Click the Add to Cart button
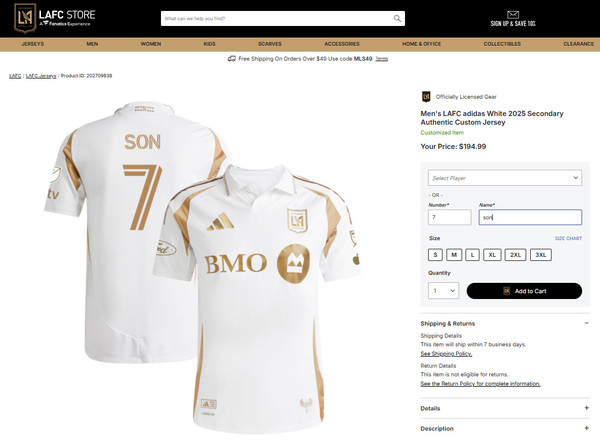The height and width of the screenshot is (441, 600). click(x=524, y=291)
